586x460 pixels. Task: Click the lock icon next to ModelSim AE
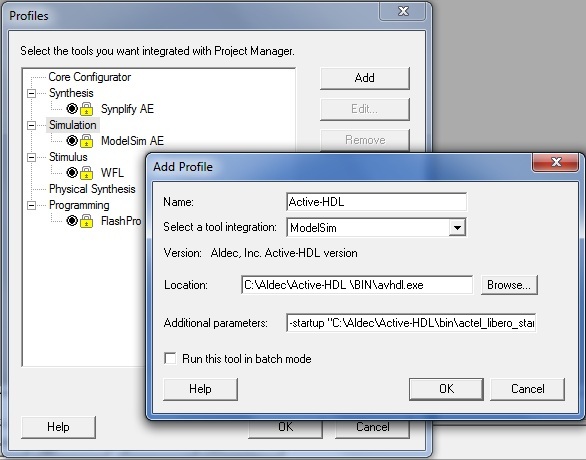[86, 141]
